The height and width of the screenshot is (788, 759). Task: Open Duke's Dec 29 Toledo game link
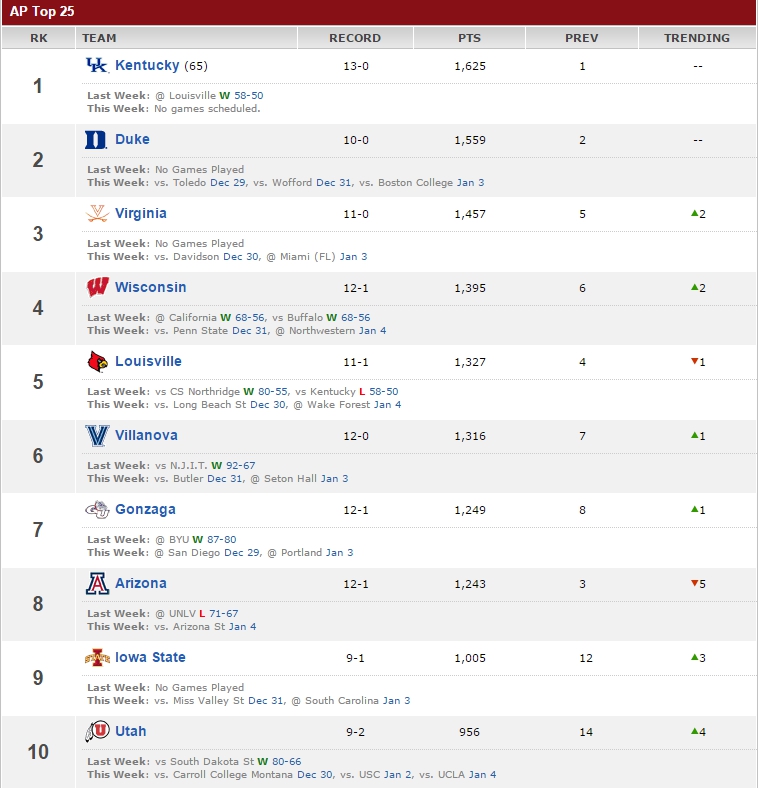[228, 182]
